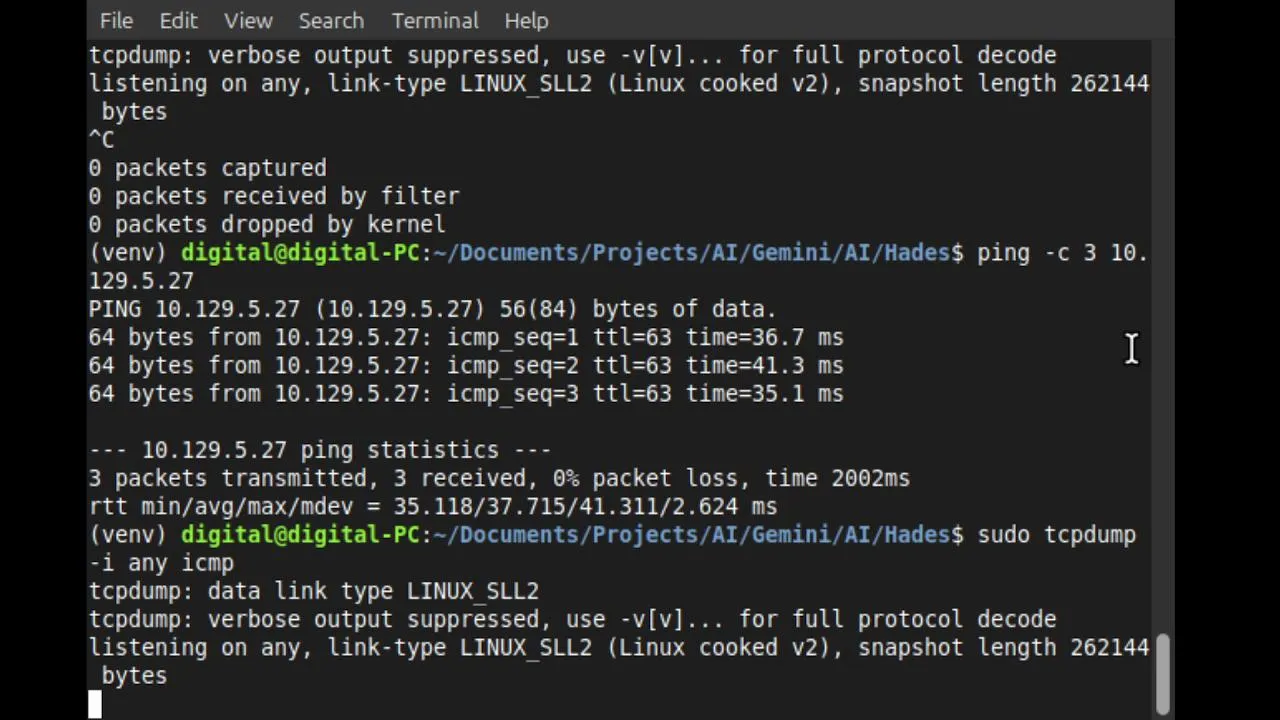Click the 'tcpdump: data link type LINUX_SLL2' line
Image resolution: width=1280 pixels, height=720 pixels.
tap(313, 592)
